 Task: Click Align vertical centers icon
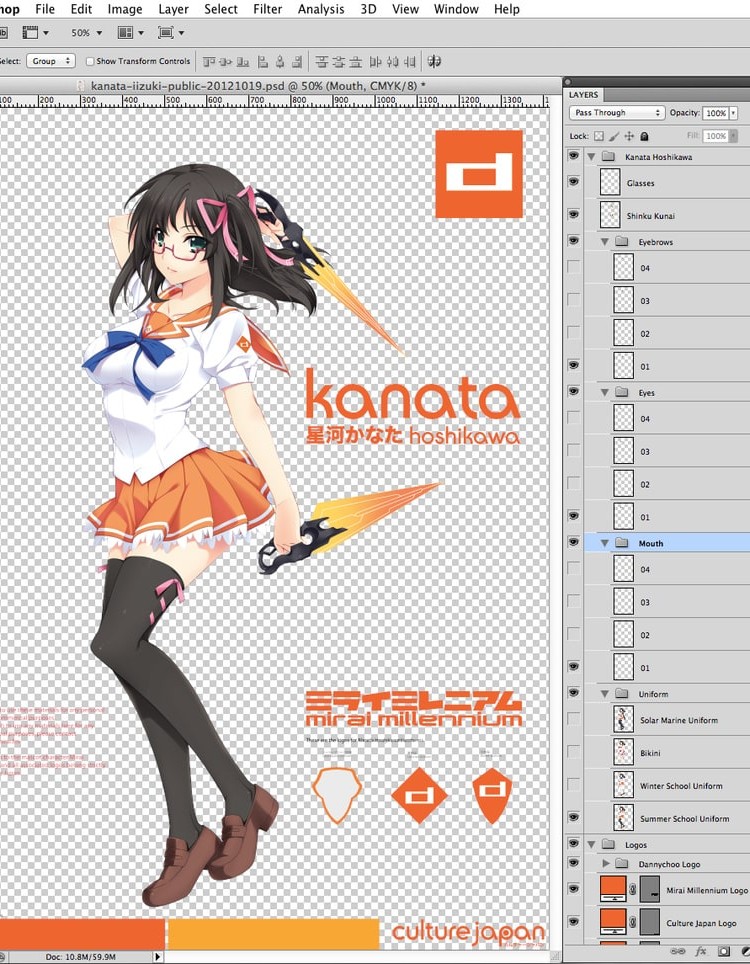click(226, 61)
